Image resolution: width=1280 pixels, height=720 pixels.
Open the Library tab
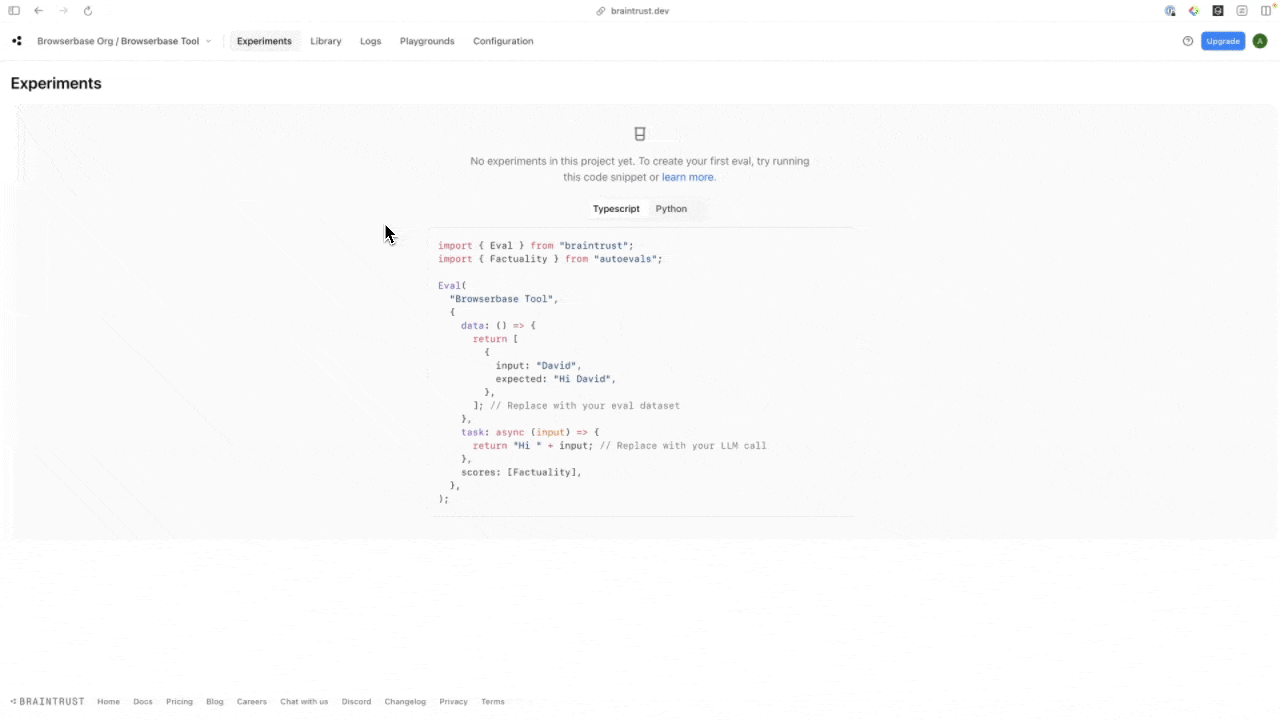click(326, 41)
